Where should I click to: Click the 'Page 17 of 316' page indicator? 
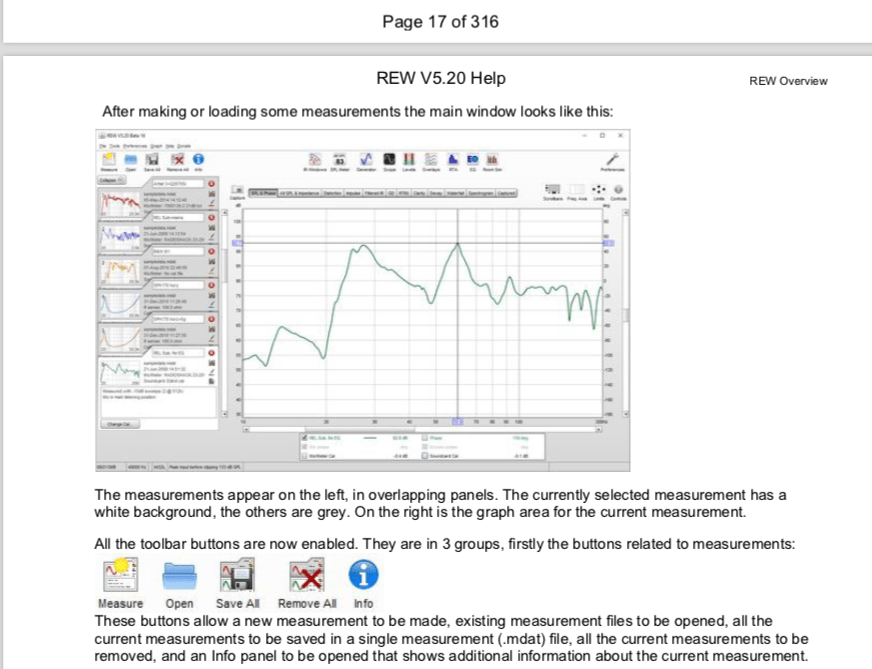[x=440, y=22]
